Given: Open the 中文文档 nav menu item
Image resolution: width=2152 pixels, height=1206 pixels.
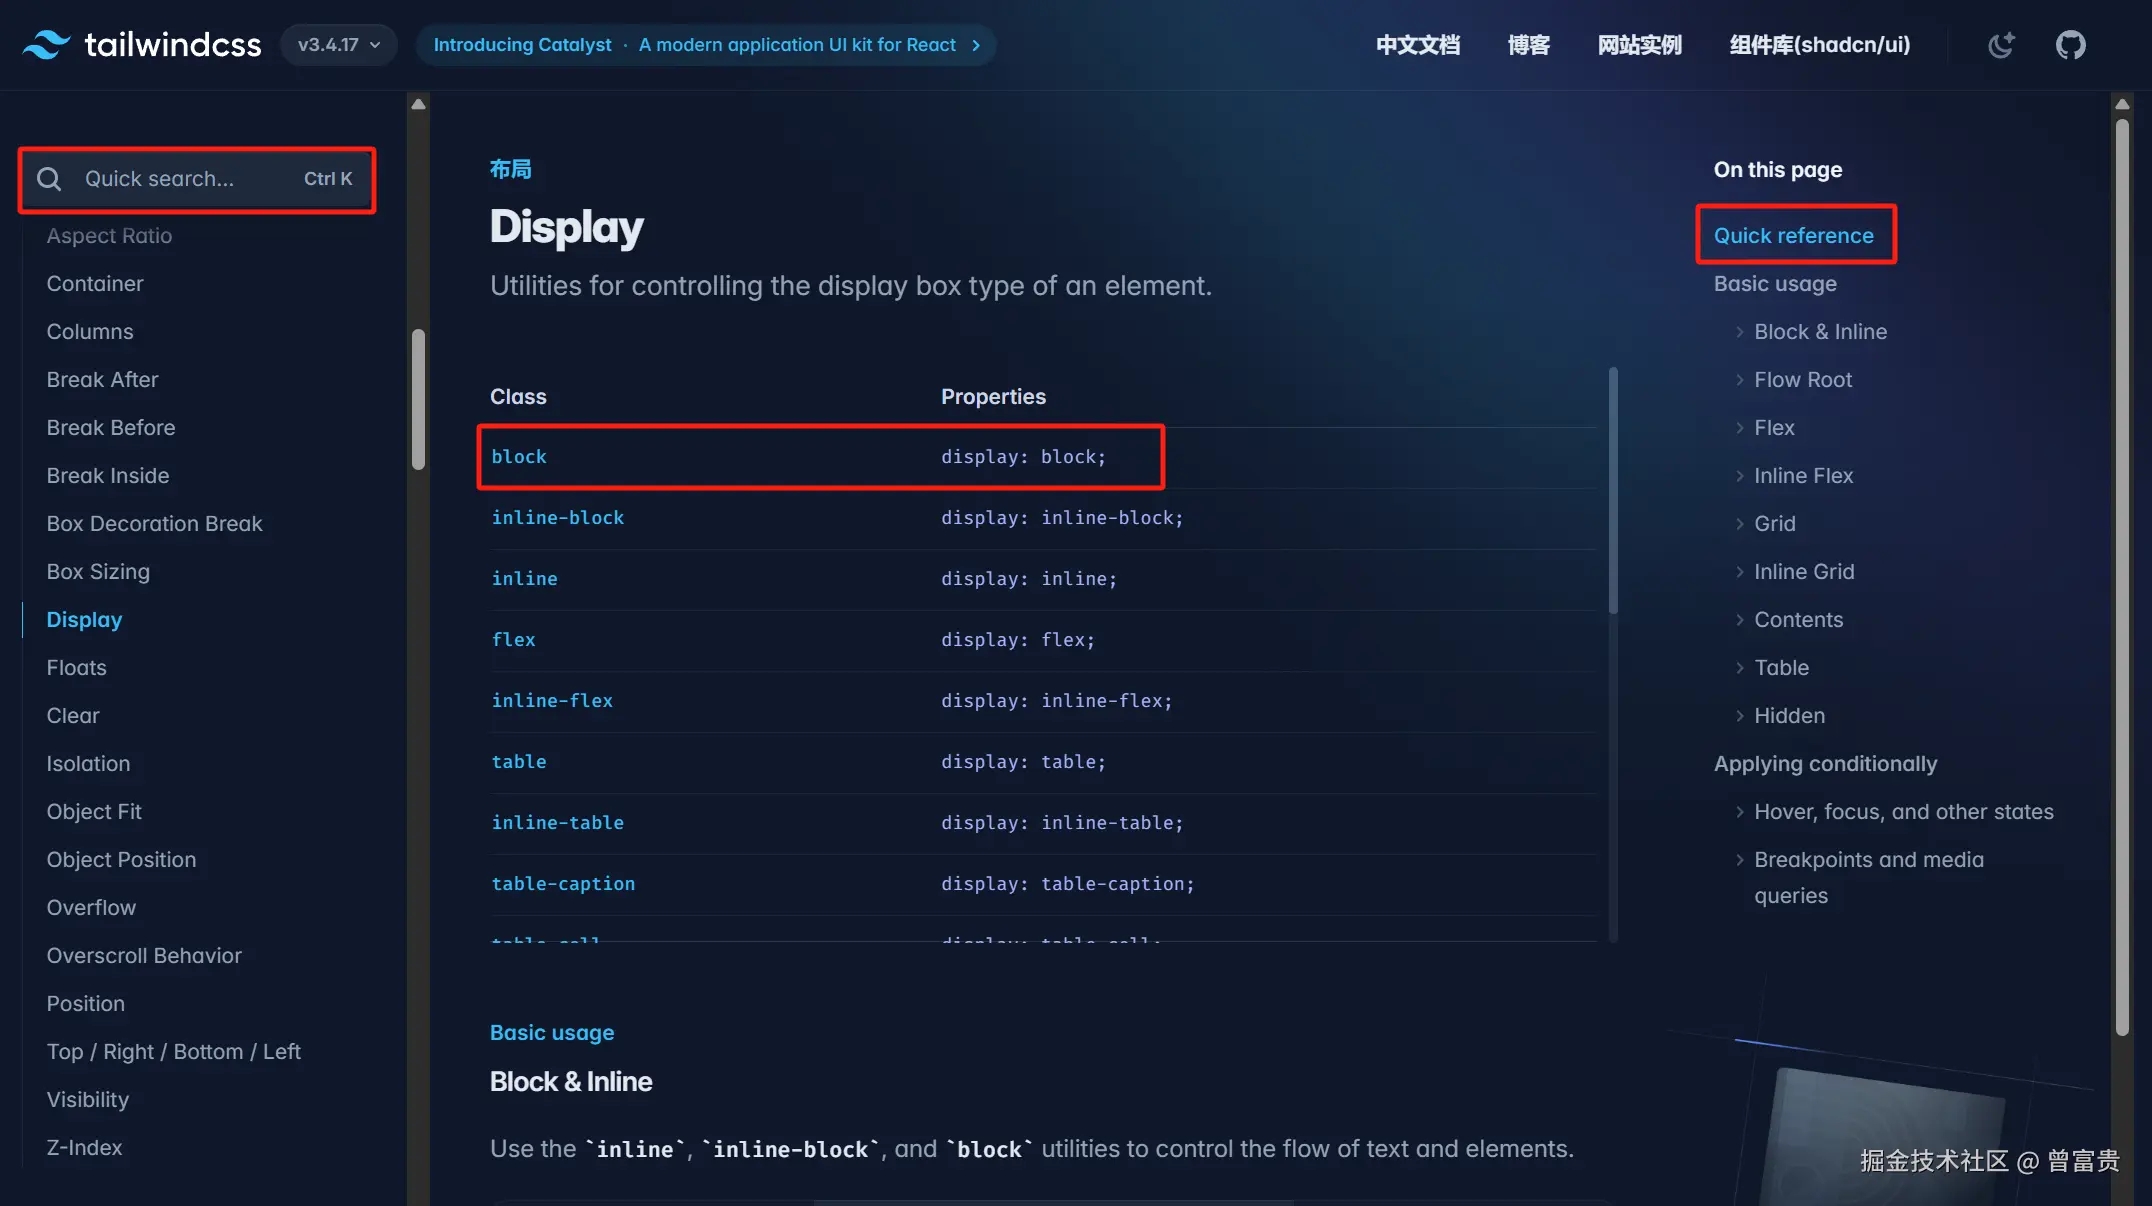Looking at the screenshot, I should 1417,45.
